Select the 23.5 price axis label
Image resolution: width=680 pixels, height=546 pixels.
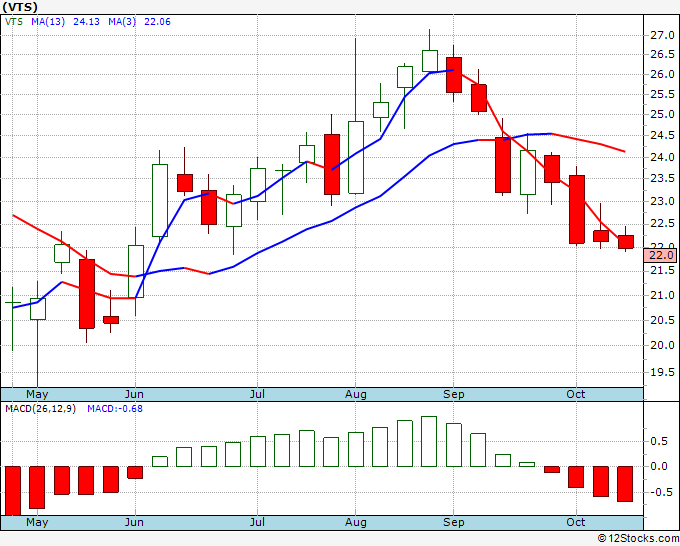(x=662, y=178)
